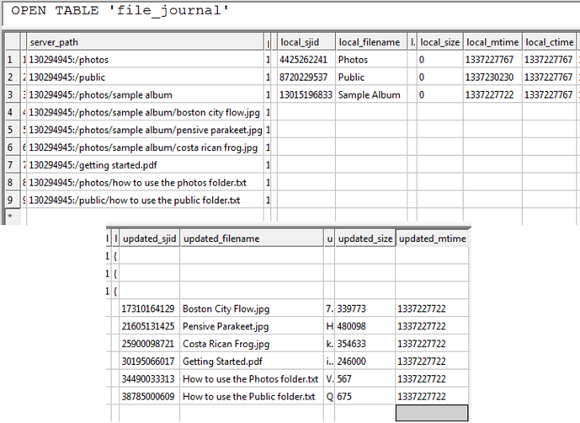Select the updated_mtime column header
Viewport: 580px width, 423px height.
coord(432,238)
